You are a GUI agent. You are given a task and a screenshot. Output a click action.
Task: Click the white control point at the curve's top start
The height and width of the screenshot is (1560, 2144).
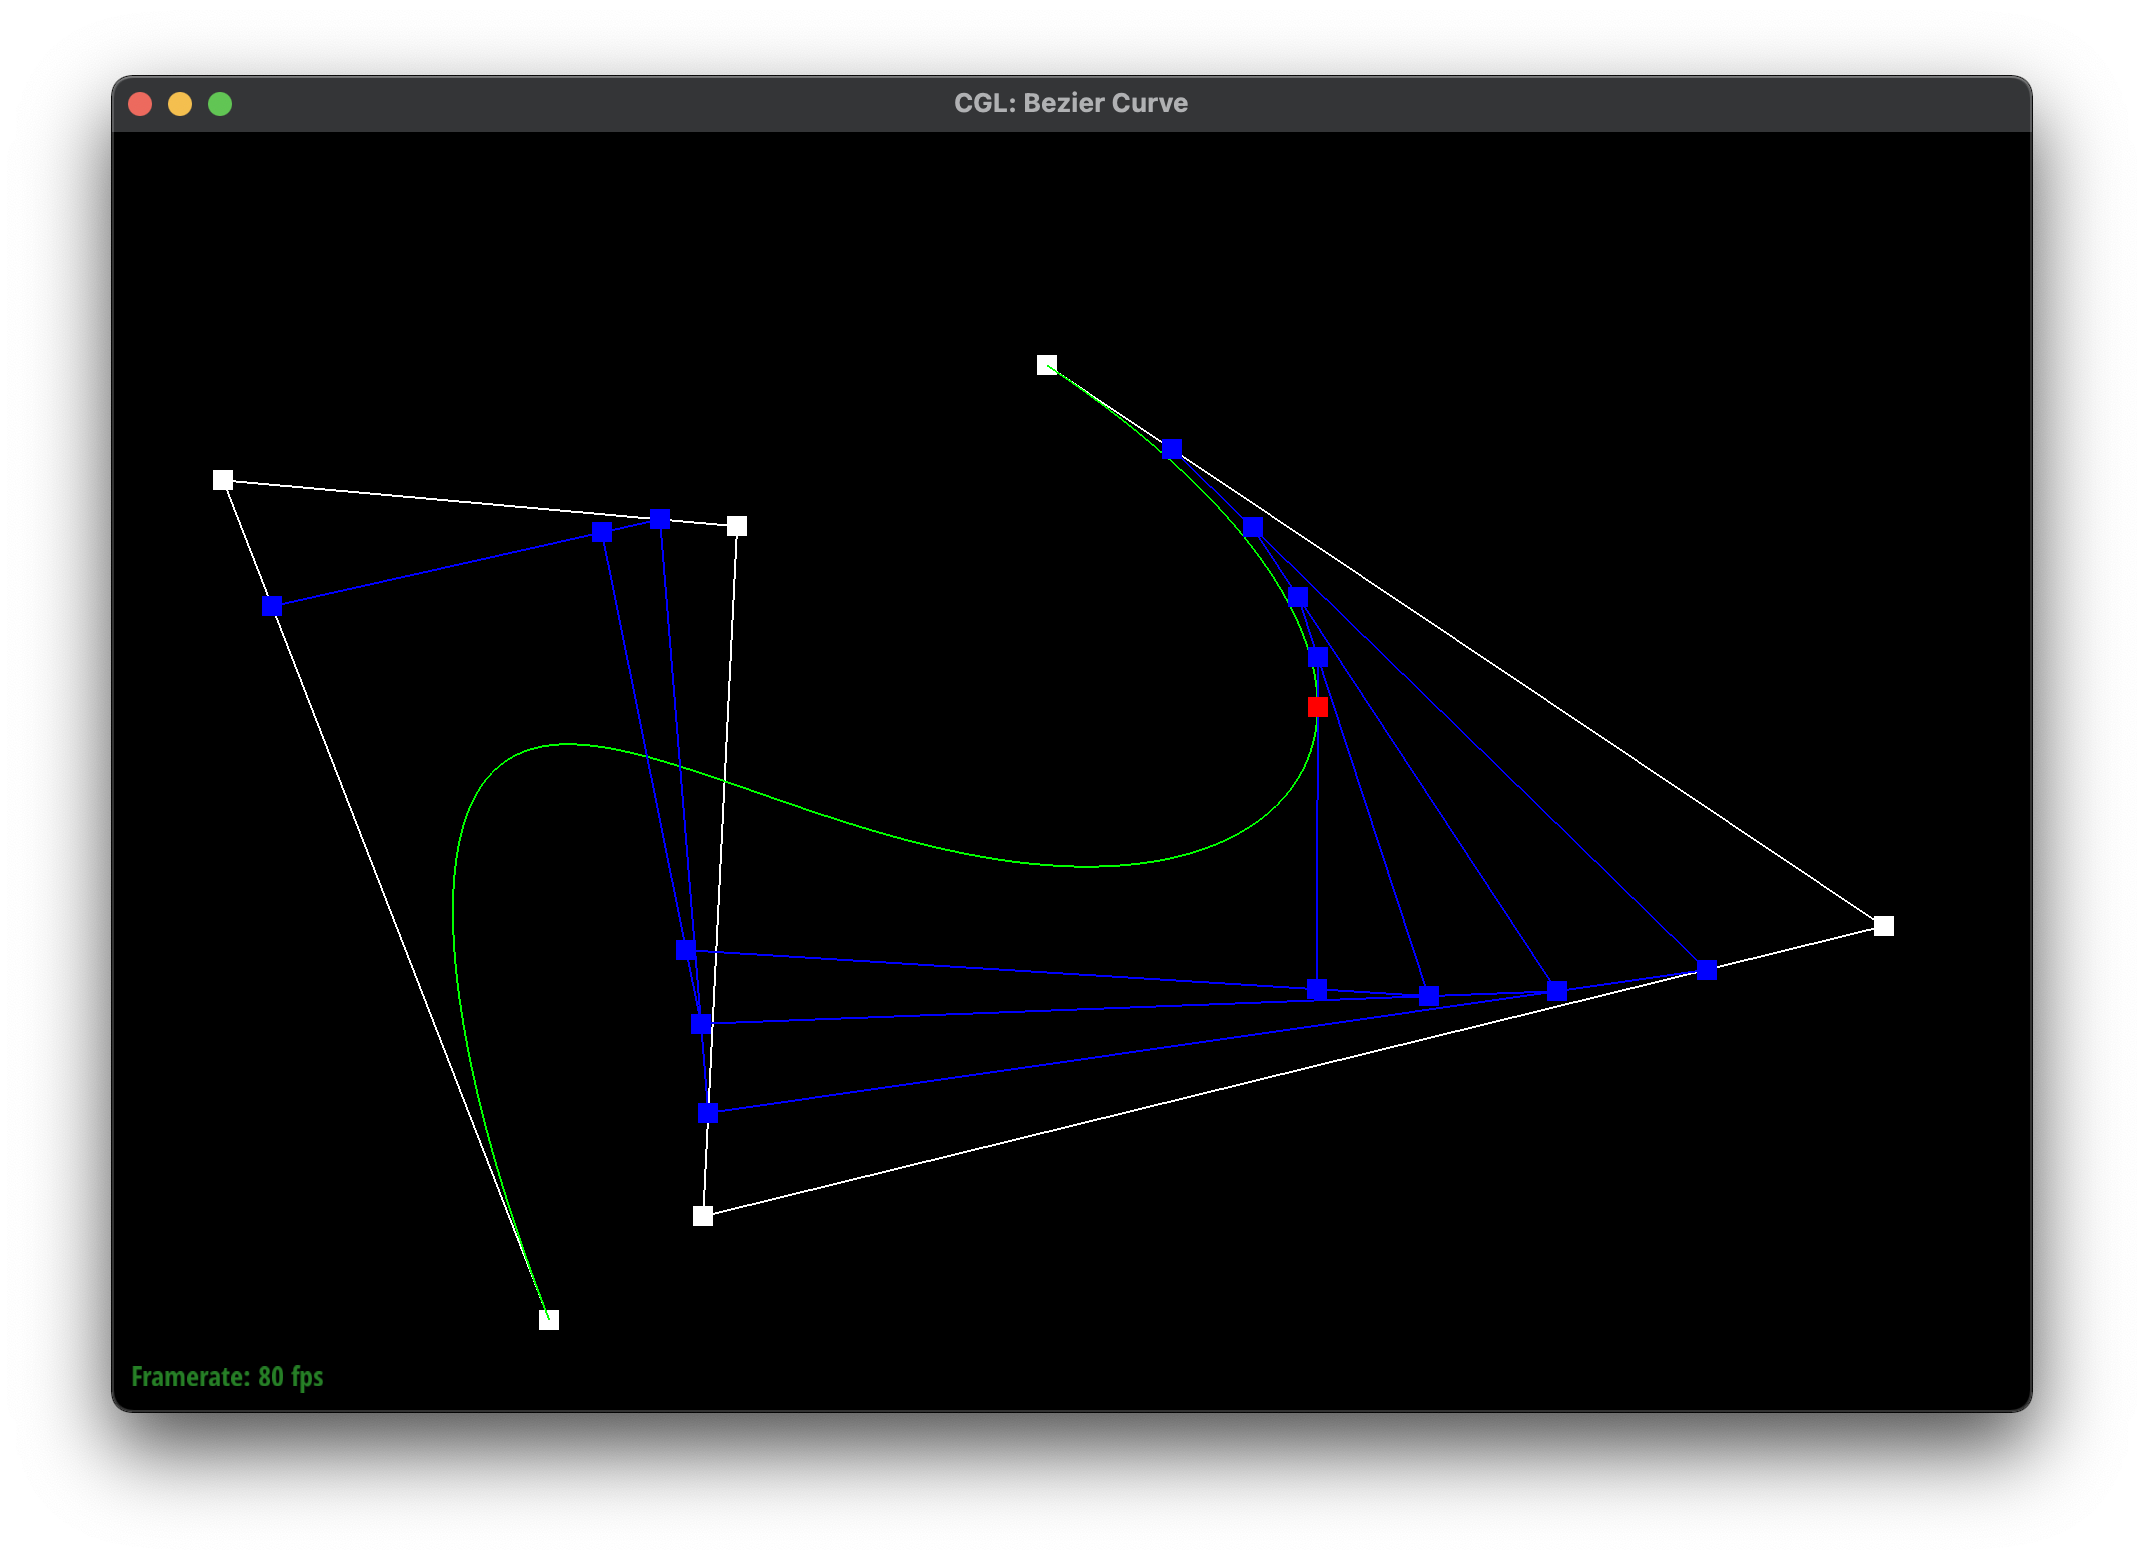point(1046,363)
